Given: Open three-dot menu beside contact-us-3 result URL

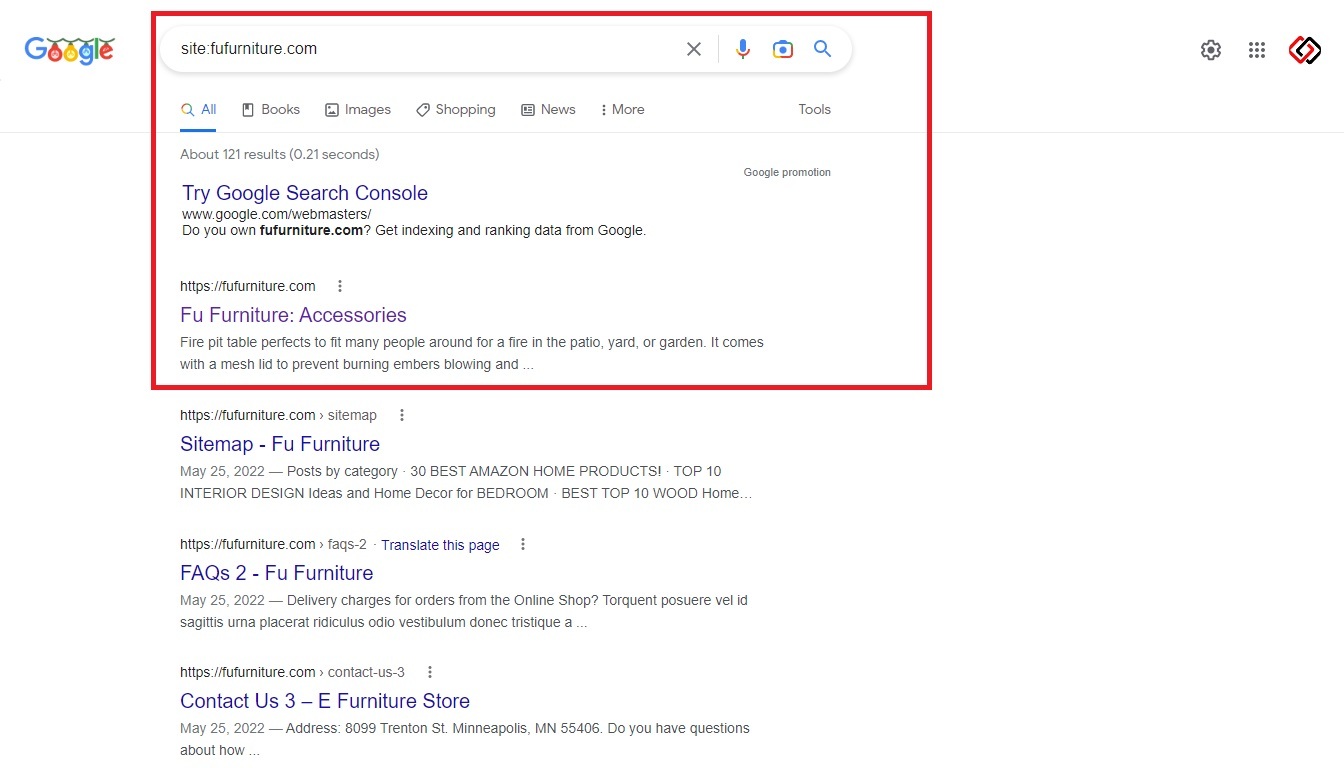Looking at the screenshot, I should [430, 672].
